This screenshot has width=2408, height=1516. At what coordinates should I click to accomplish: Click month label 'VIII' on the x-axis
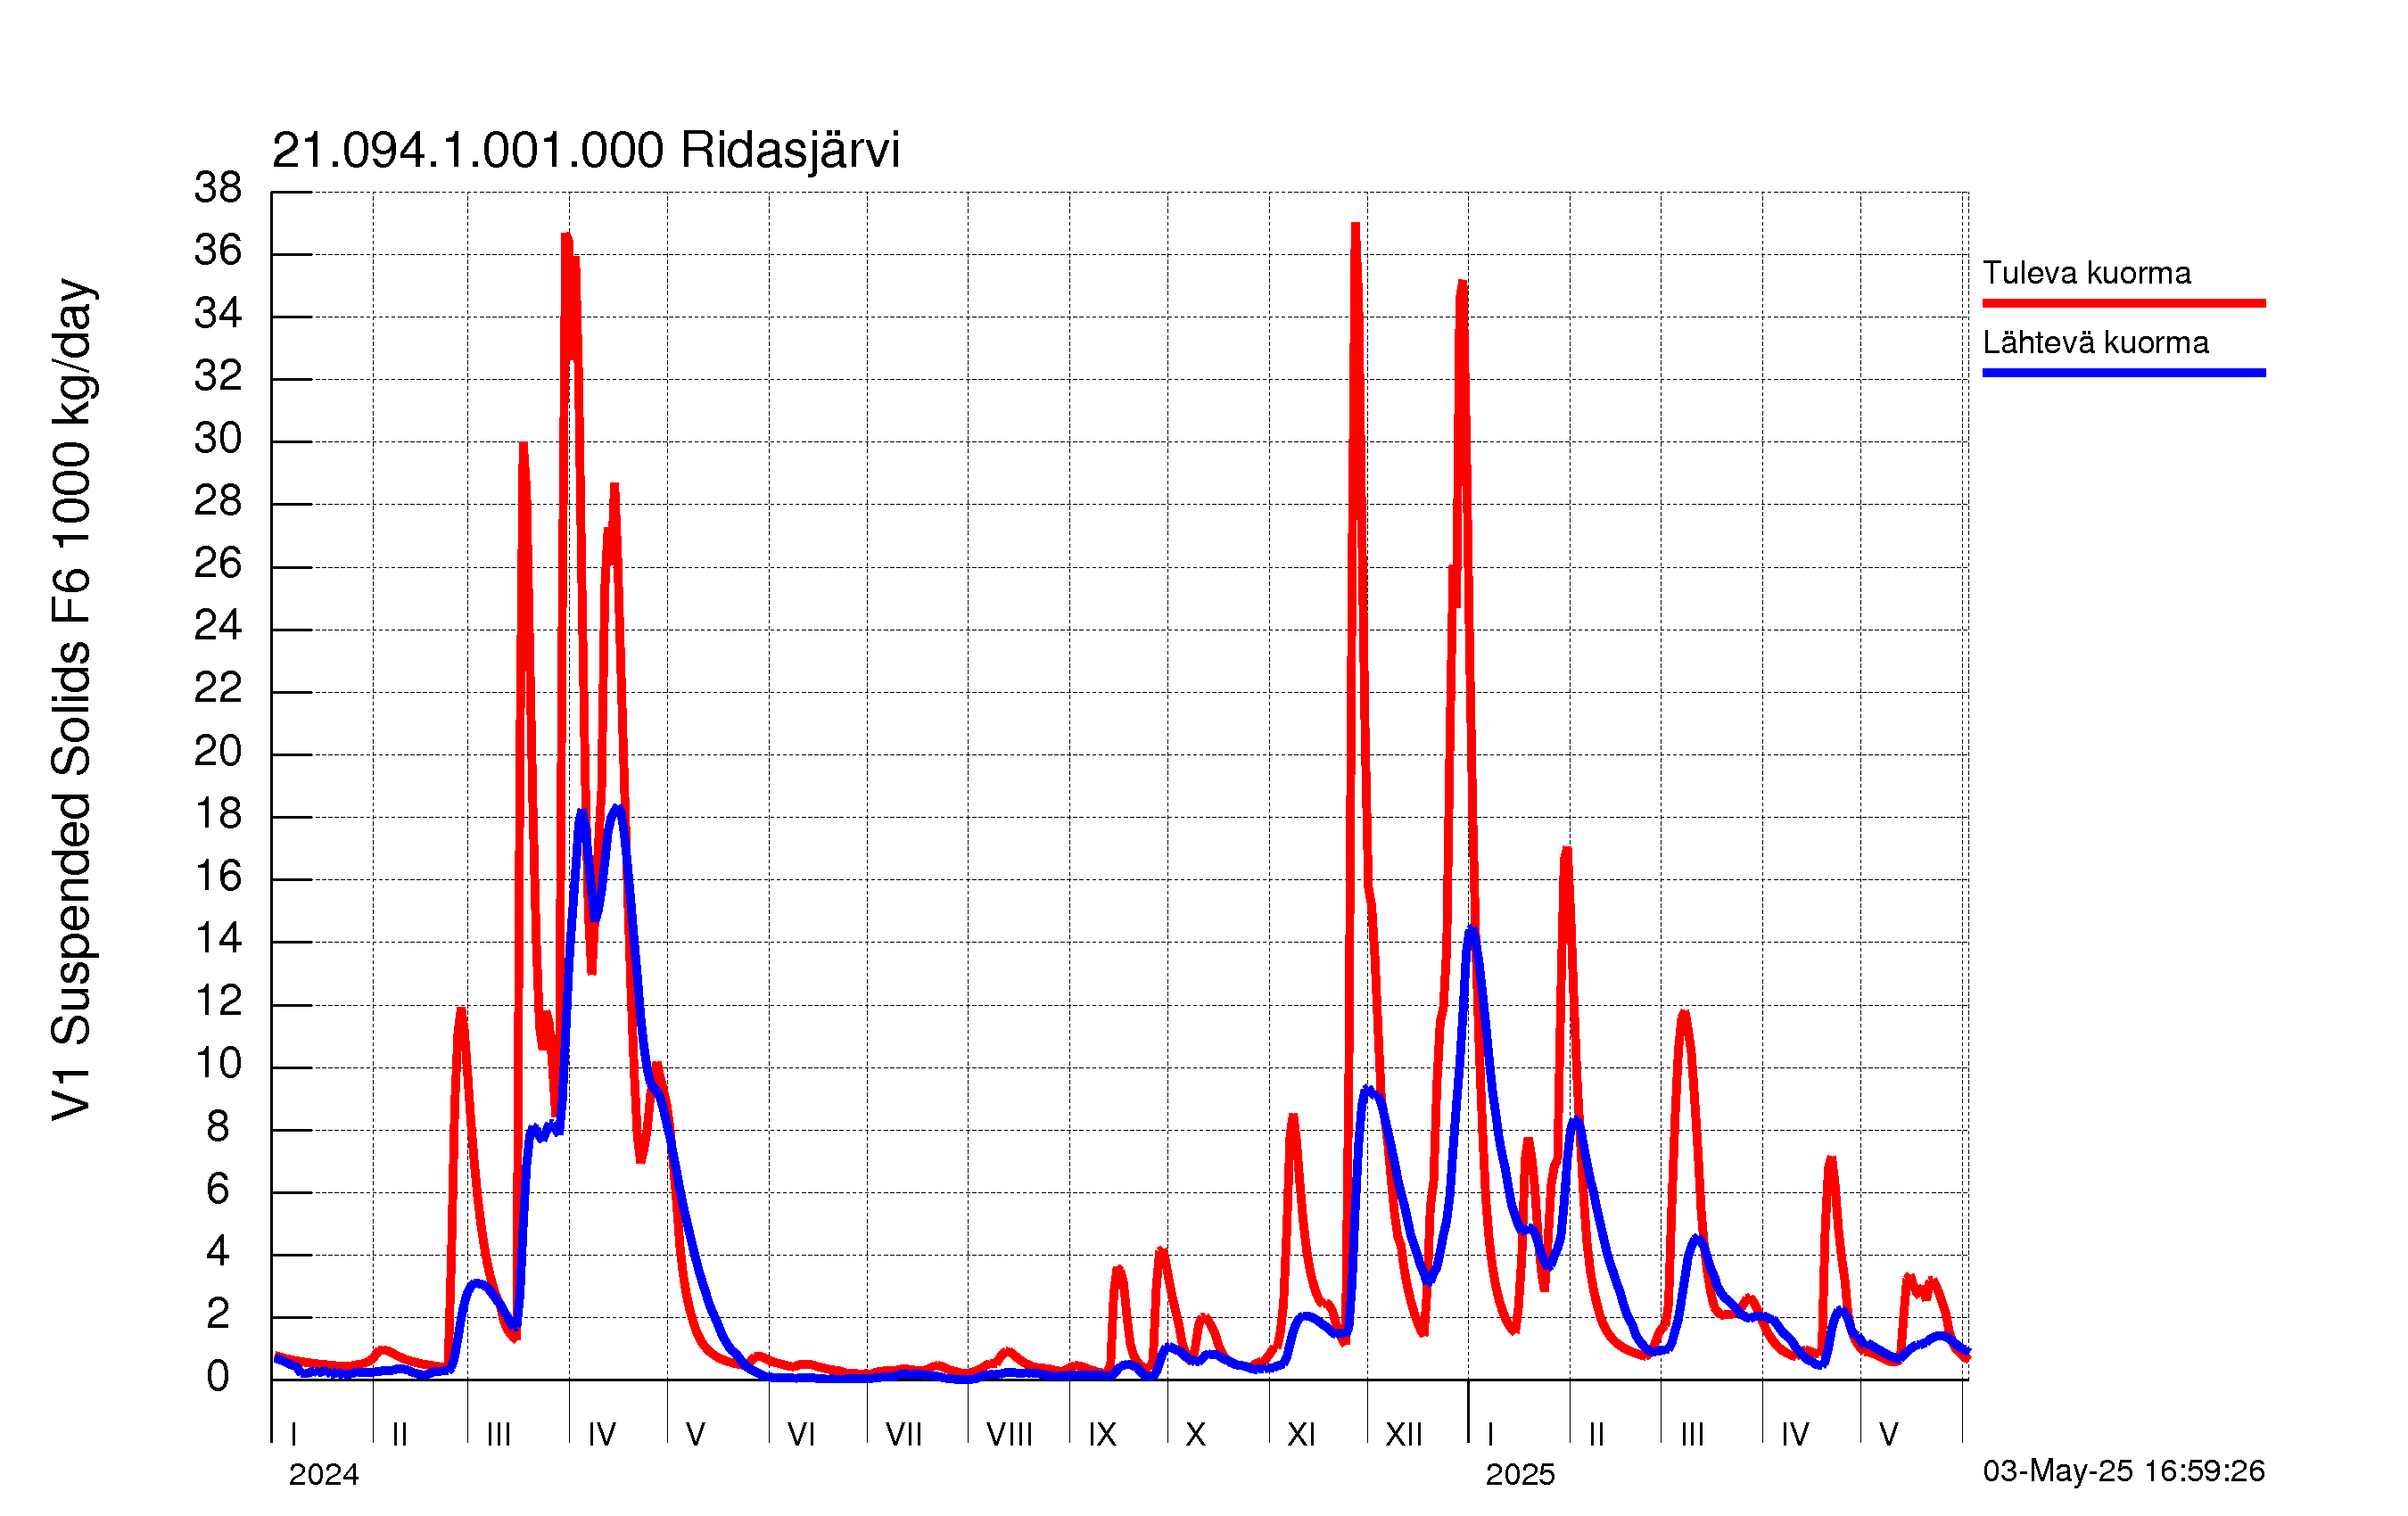(x=1009, y=1435)
